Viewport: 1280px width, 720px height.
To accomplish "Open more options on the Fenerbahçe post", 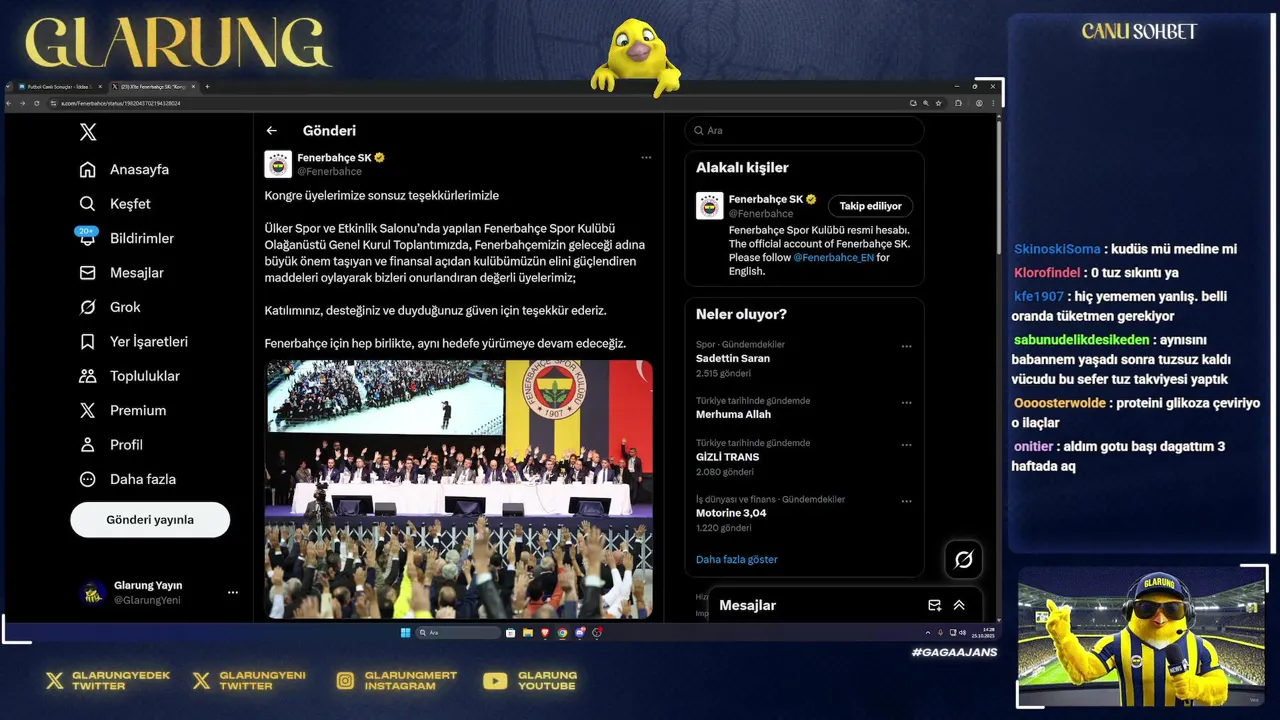I will point(646,157).
